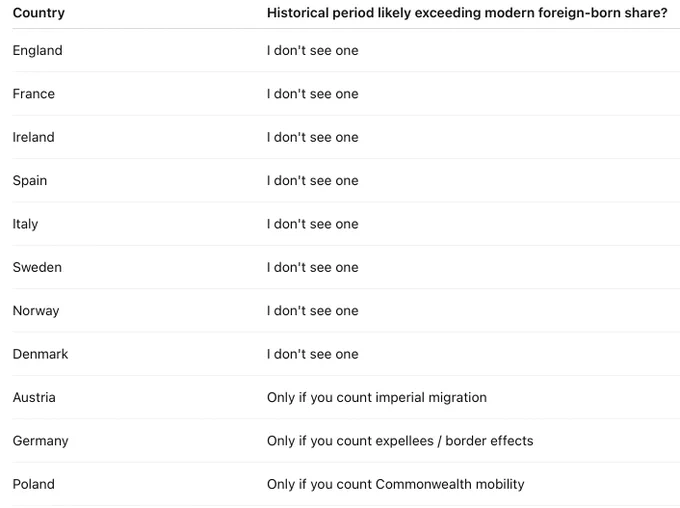Select the Denmark row label

point(40,354)
